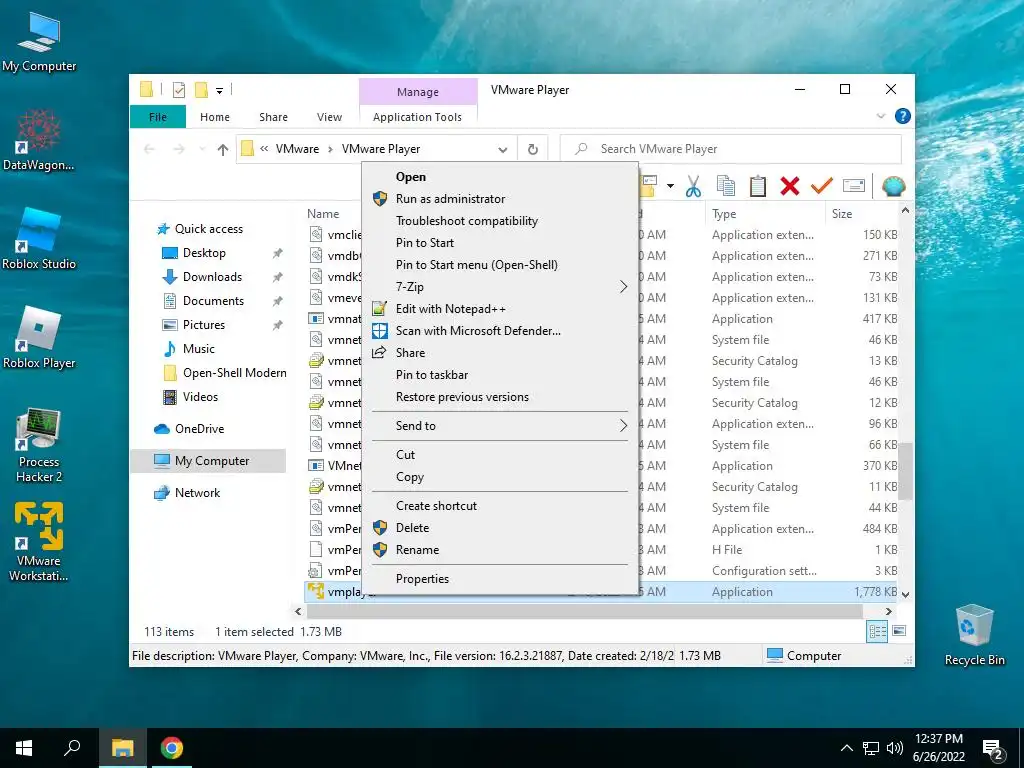
Task: Select Create shortcut
Action: click(x=500, y=505)
